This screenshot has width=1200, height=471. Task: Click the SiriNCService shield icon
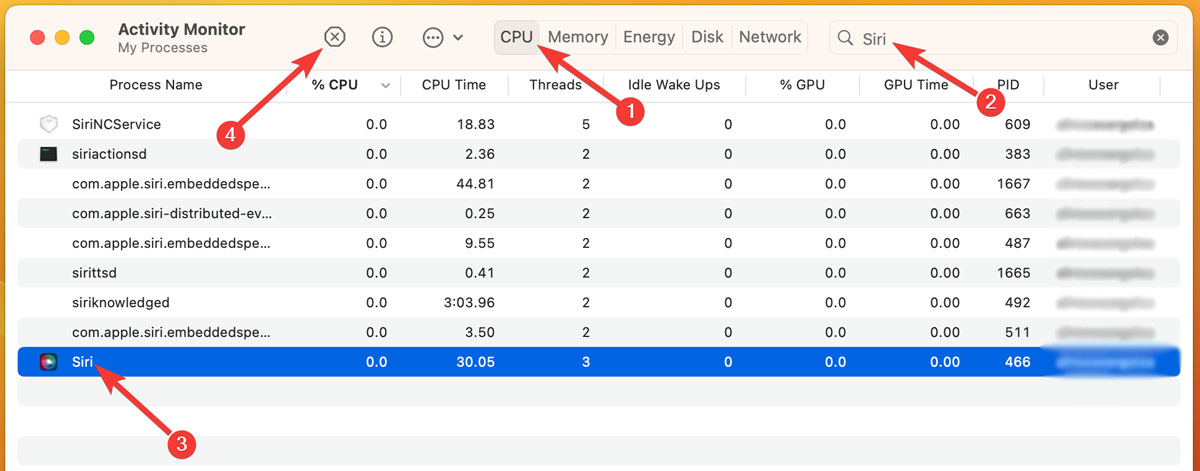49,125
